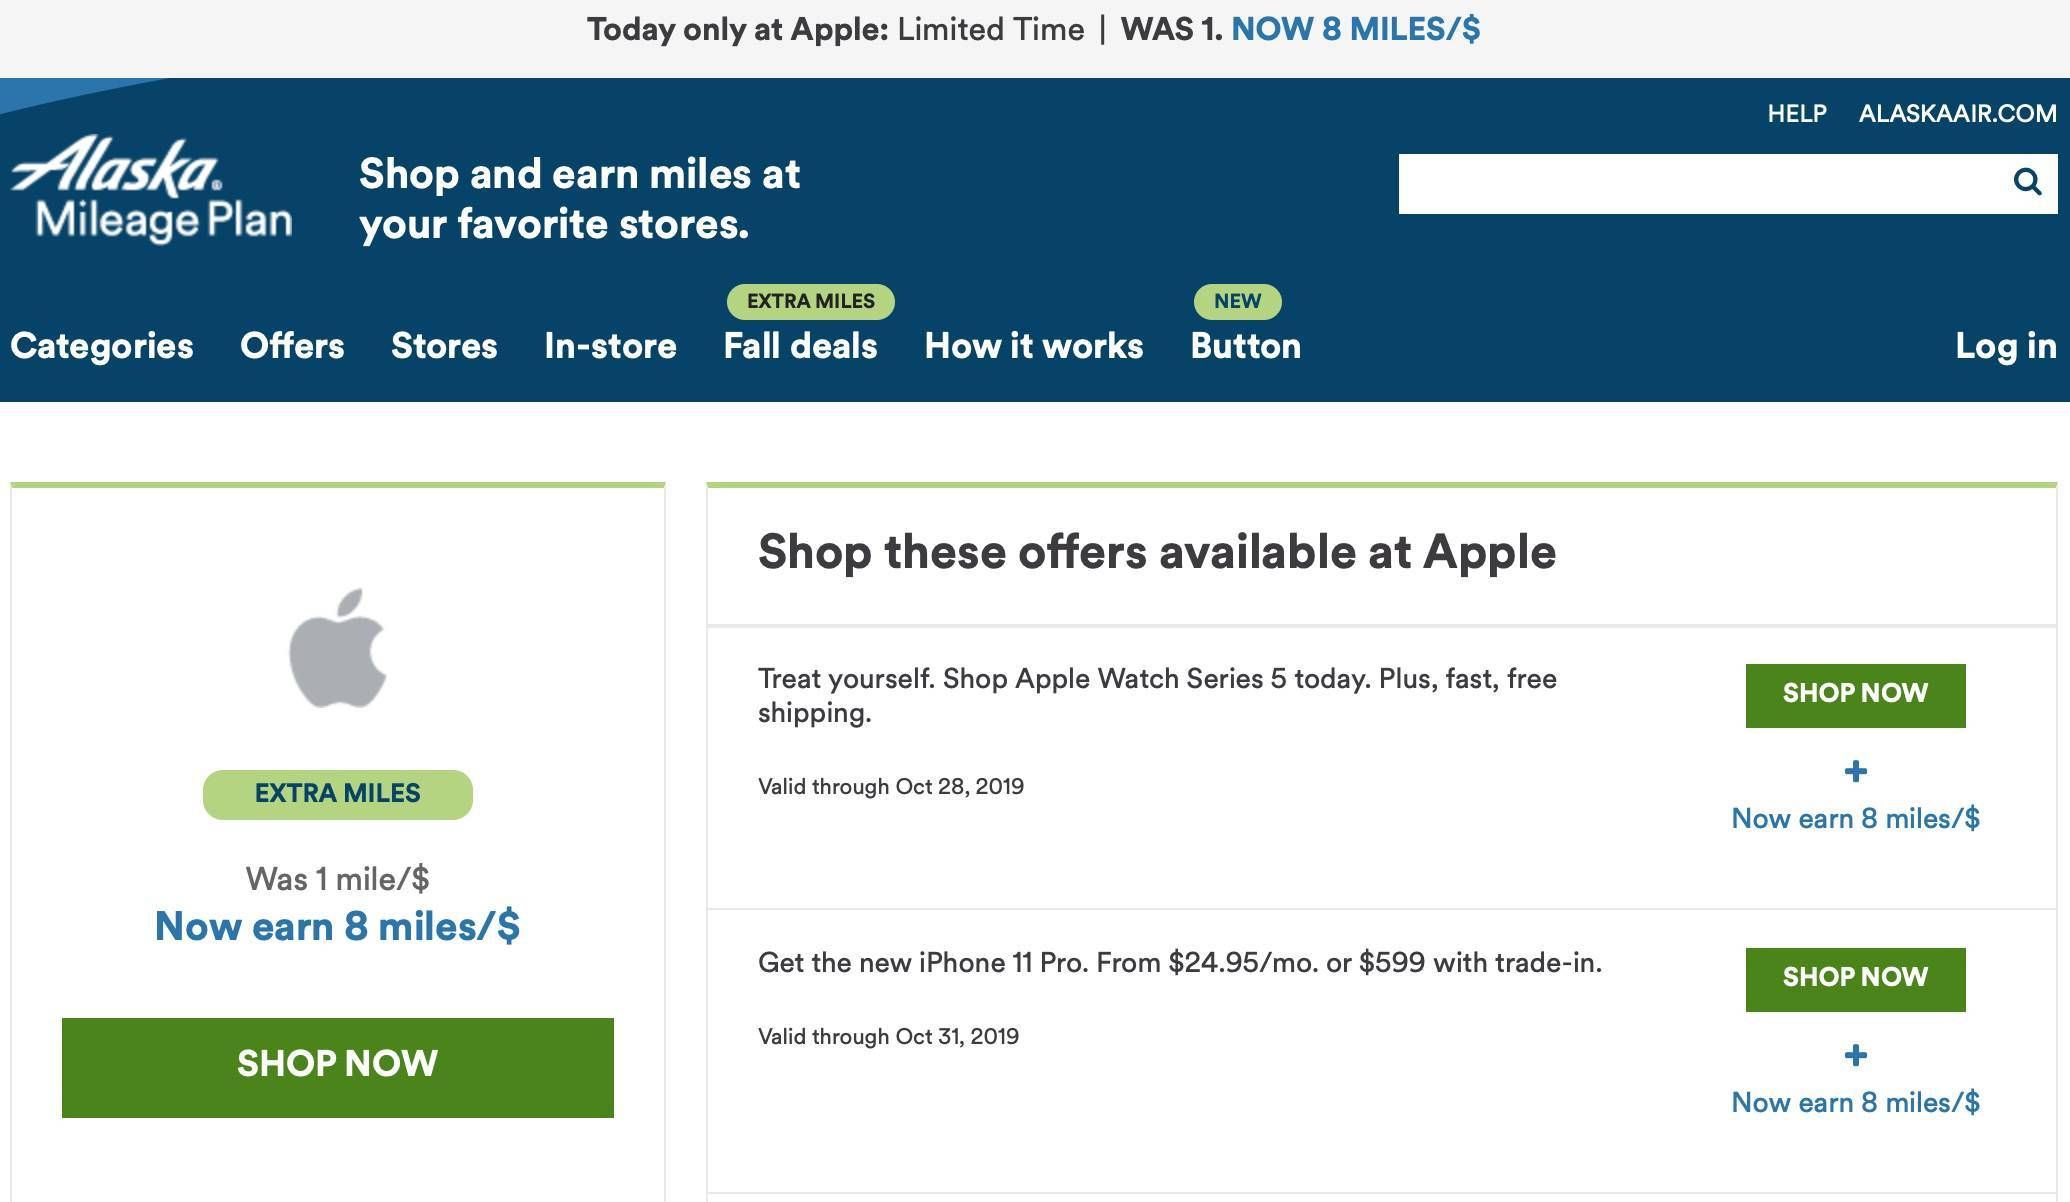Click the search magnifier icon
This screenshot has width=2070, height=1202.
pyautogui.click(x=2027, y=182)
